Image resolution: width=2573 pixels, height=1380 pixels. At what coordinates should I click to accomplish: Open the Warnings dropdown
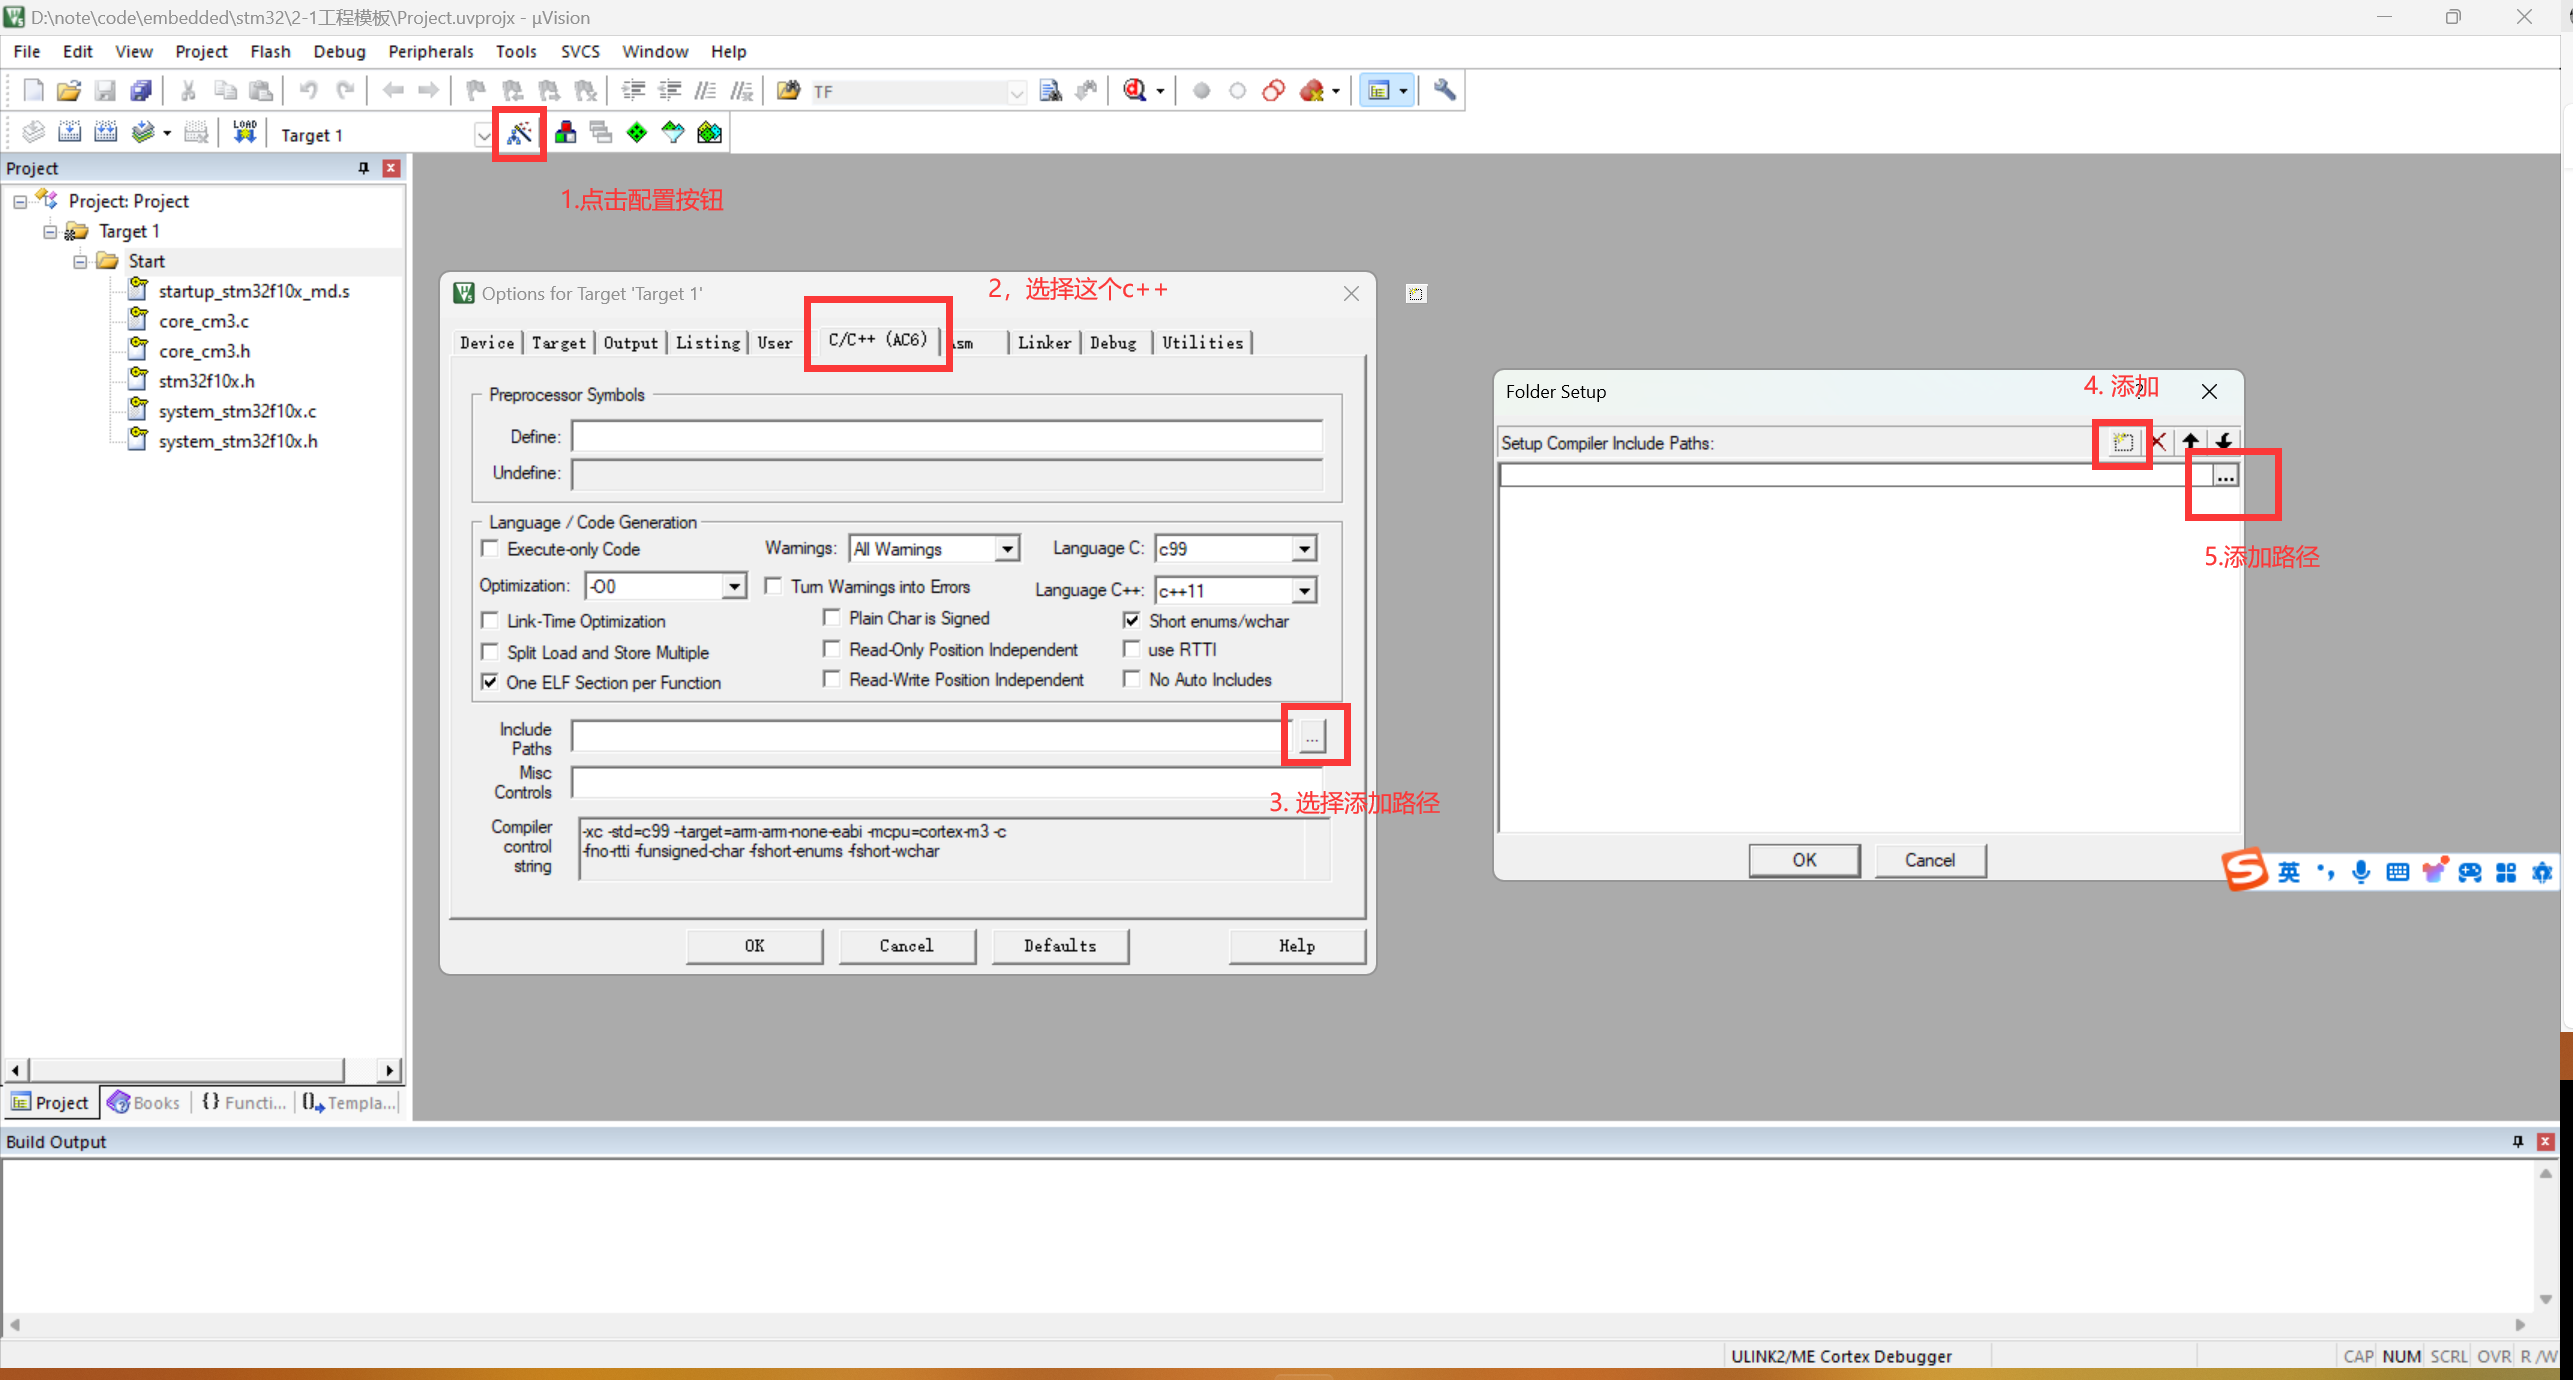pos(1007,549)
